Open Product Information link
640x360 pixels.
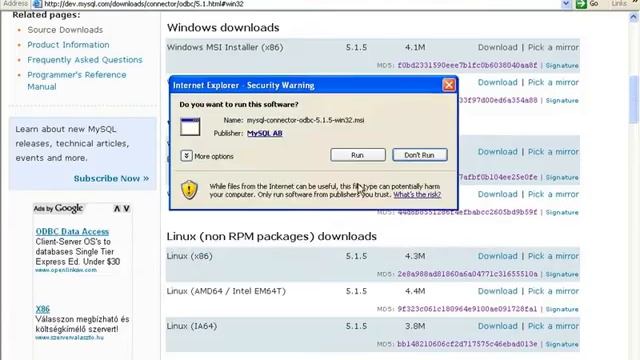pyautogui.click(x=68, y=45)
